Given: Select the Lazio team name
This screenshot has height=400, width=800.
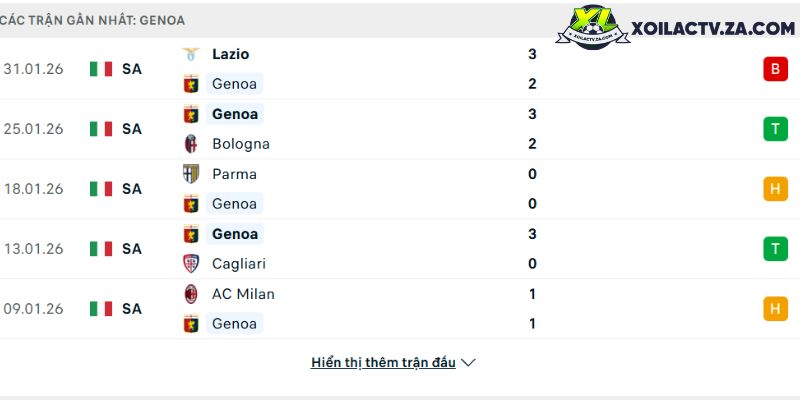Looking at the screenshot, I should [231, 54].
